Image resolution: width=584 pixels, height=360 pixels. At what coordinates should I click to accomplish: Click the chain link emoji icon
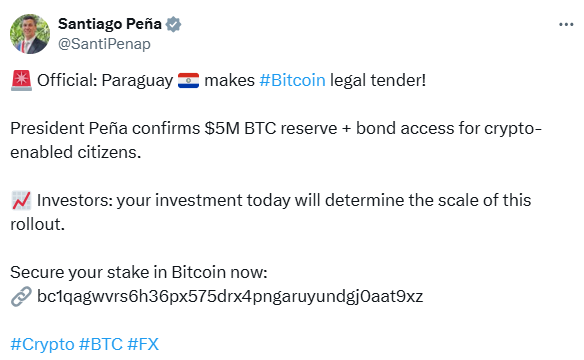[21, 296]
